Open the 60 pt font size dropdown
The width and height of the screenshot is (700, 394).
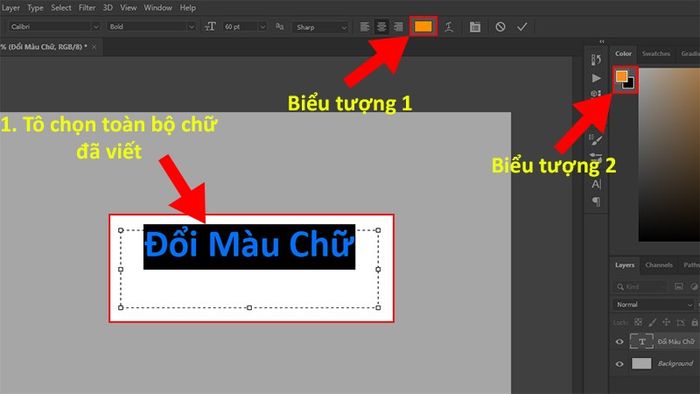[245, 27]
